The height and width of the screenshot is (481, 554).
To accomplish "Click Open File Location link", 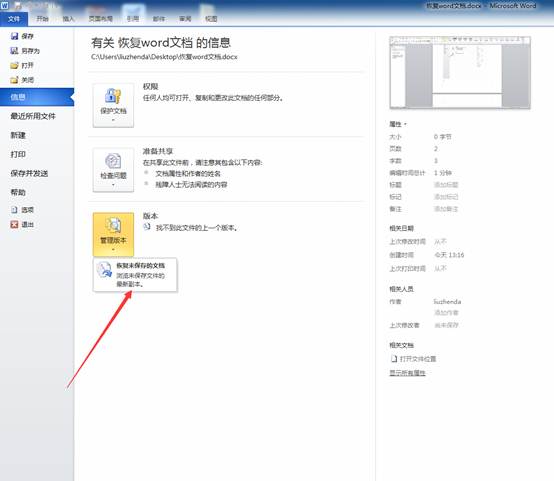I will click(418, 359).
